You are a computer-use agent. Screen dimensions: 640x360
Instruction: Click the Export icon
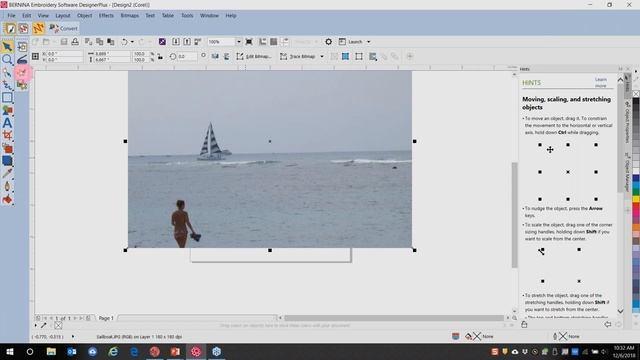pos(187,42)
